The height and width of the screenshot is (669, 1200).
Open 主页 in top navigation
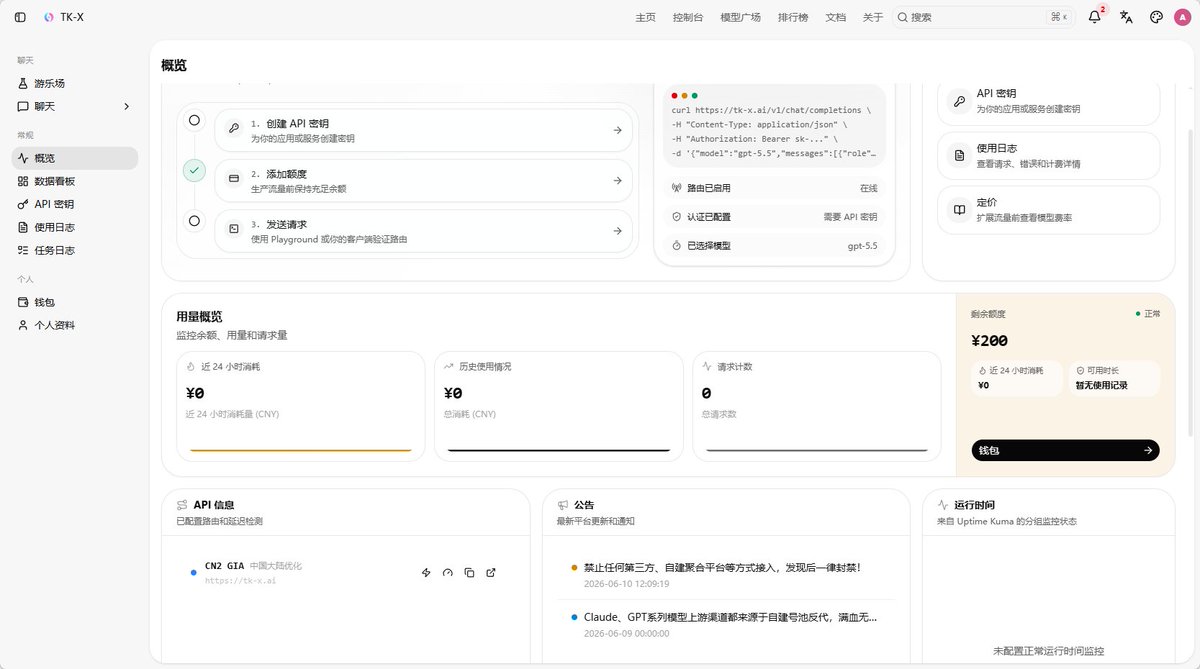pyautogui.click(x=646, y=17)
